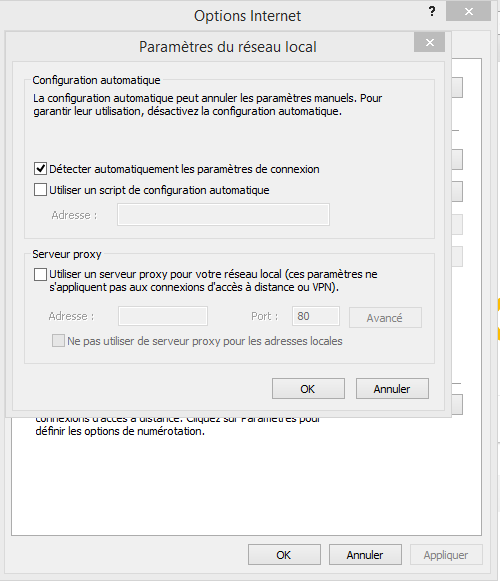Click the Serveur proxy group label
The image size is (500, 582).
(x=67, y=254)
